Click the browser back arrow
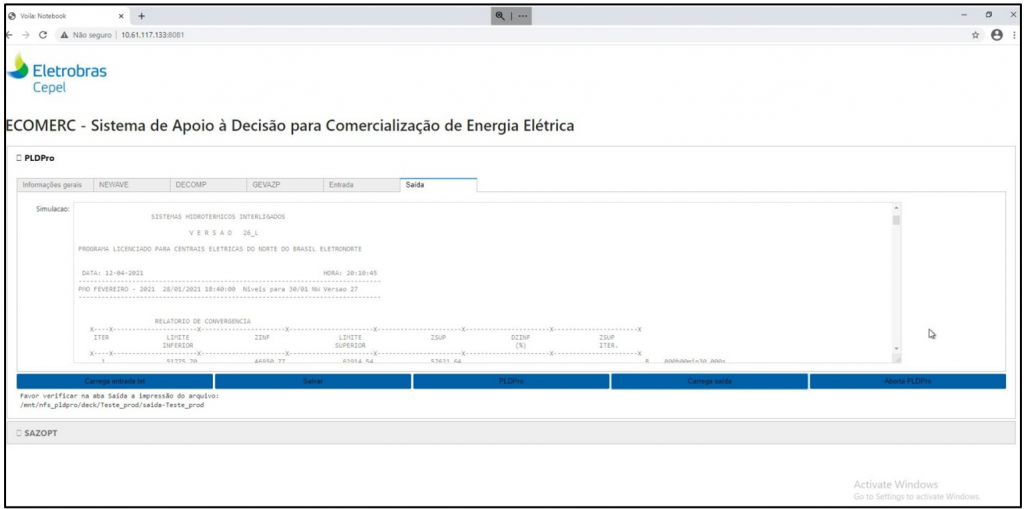Image resolution: width=1024 pixels, height=509 pixels. [x=10, y=35]
